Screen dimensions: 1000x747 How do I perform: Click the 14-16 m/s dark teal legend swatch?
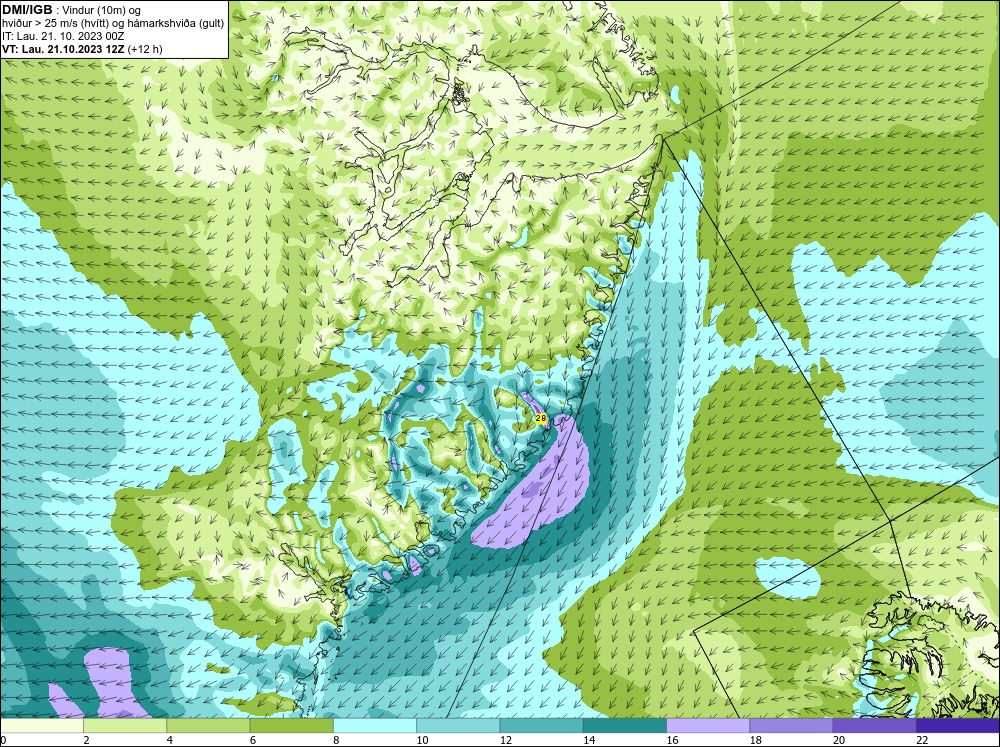(625, 726)
